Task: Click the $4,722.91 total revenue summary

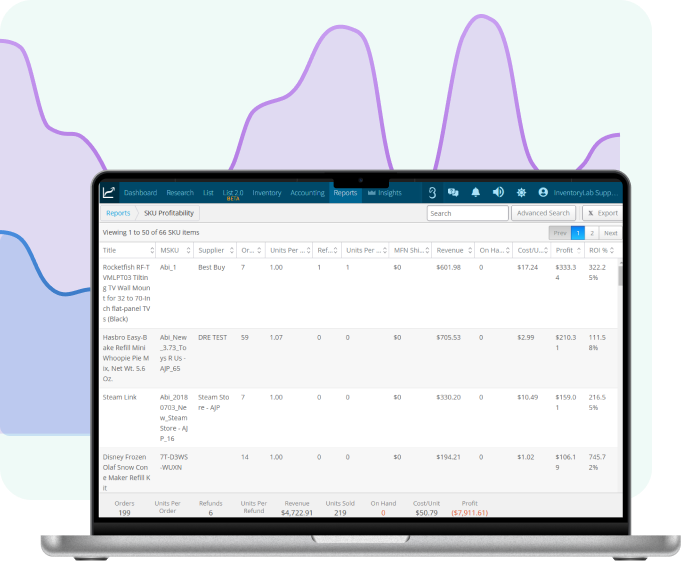Action: pyautogui.click(x=297, y=513)
